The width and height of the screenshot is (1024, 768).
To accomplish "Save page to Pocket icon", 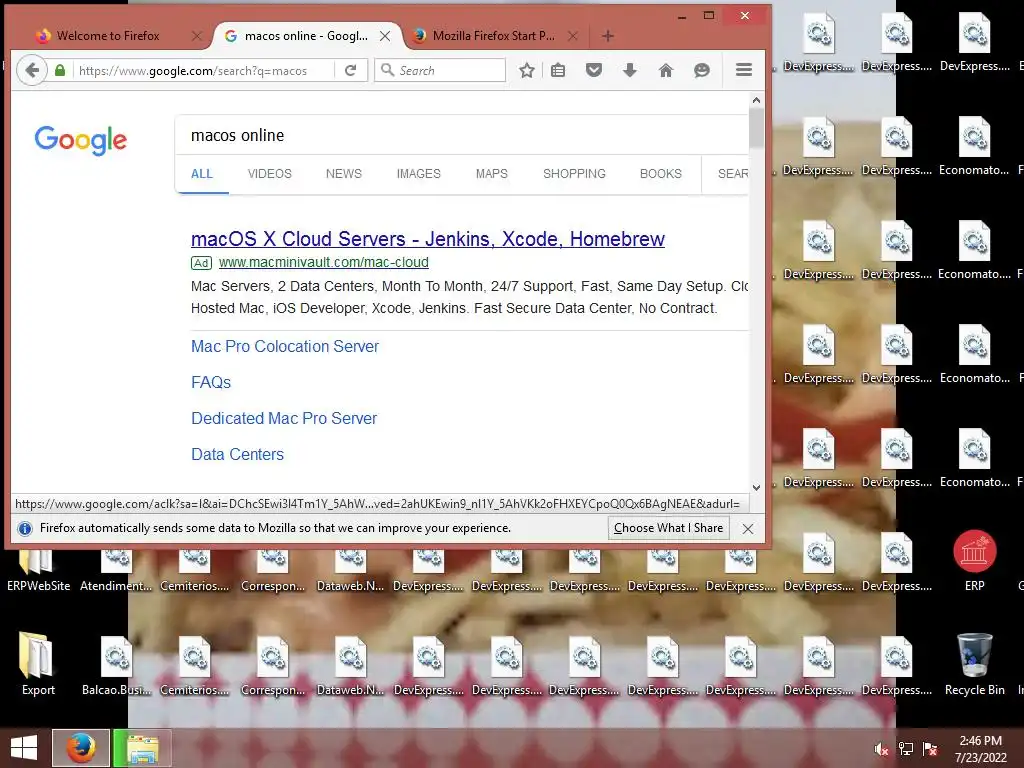I will click(x=594, y=71).
